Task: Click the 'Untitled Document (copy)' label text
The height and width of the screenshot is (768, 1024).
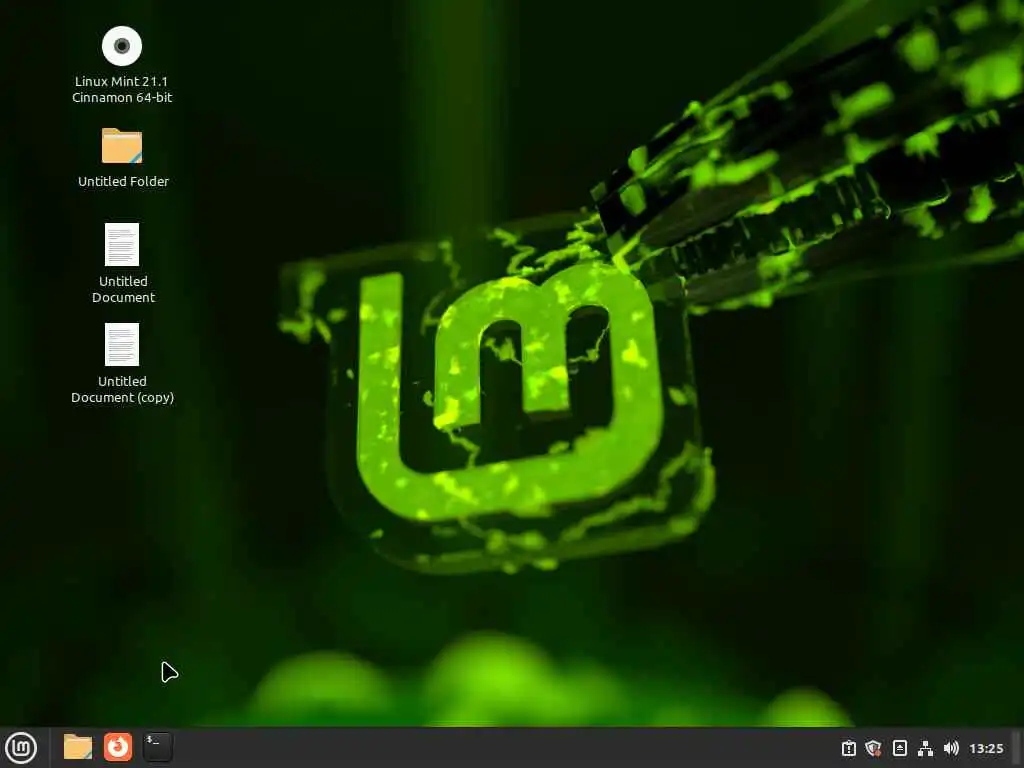Action: (x=122, y=389)
